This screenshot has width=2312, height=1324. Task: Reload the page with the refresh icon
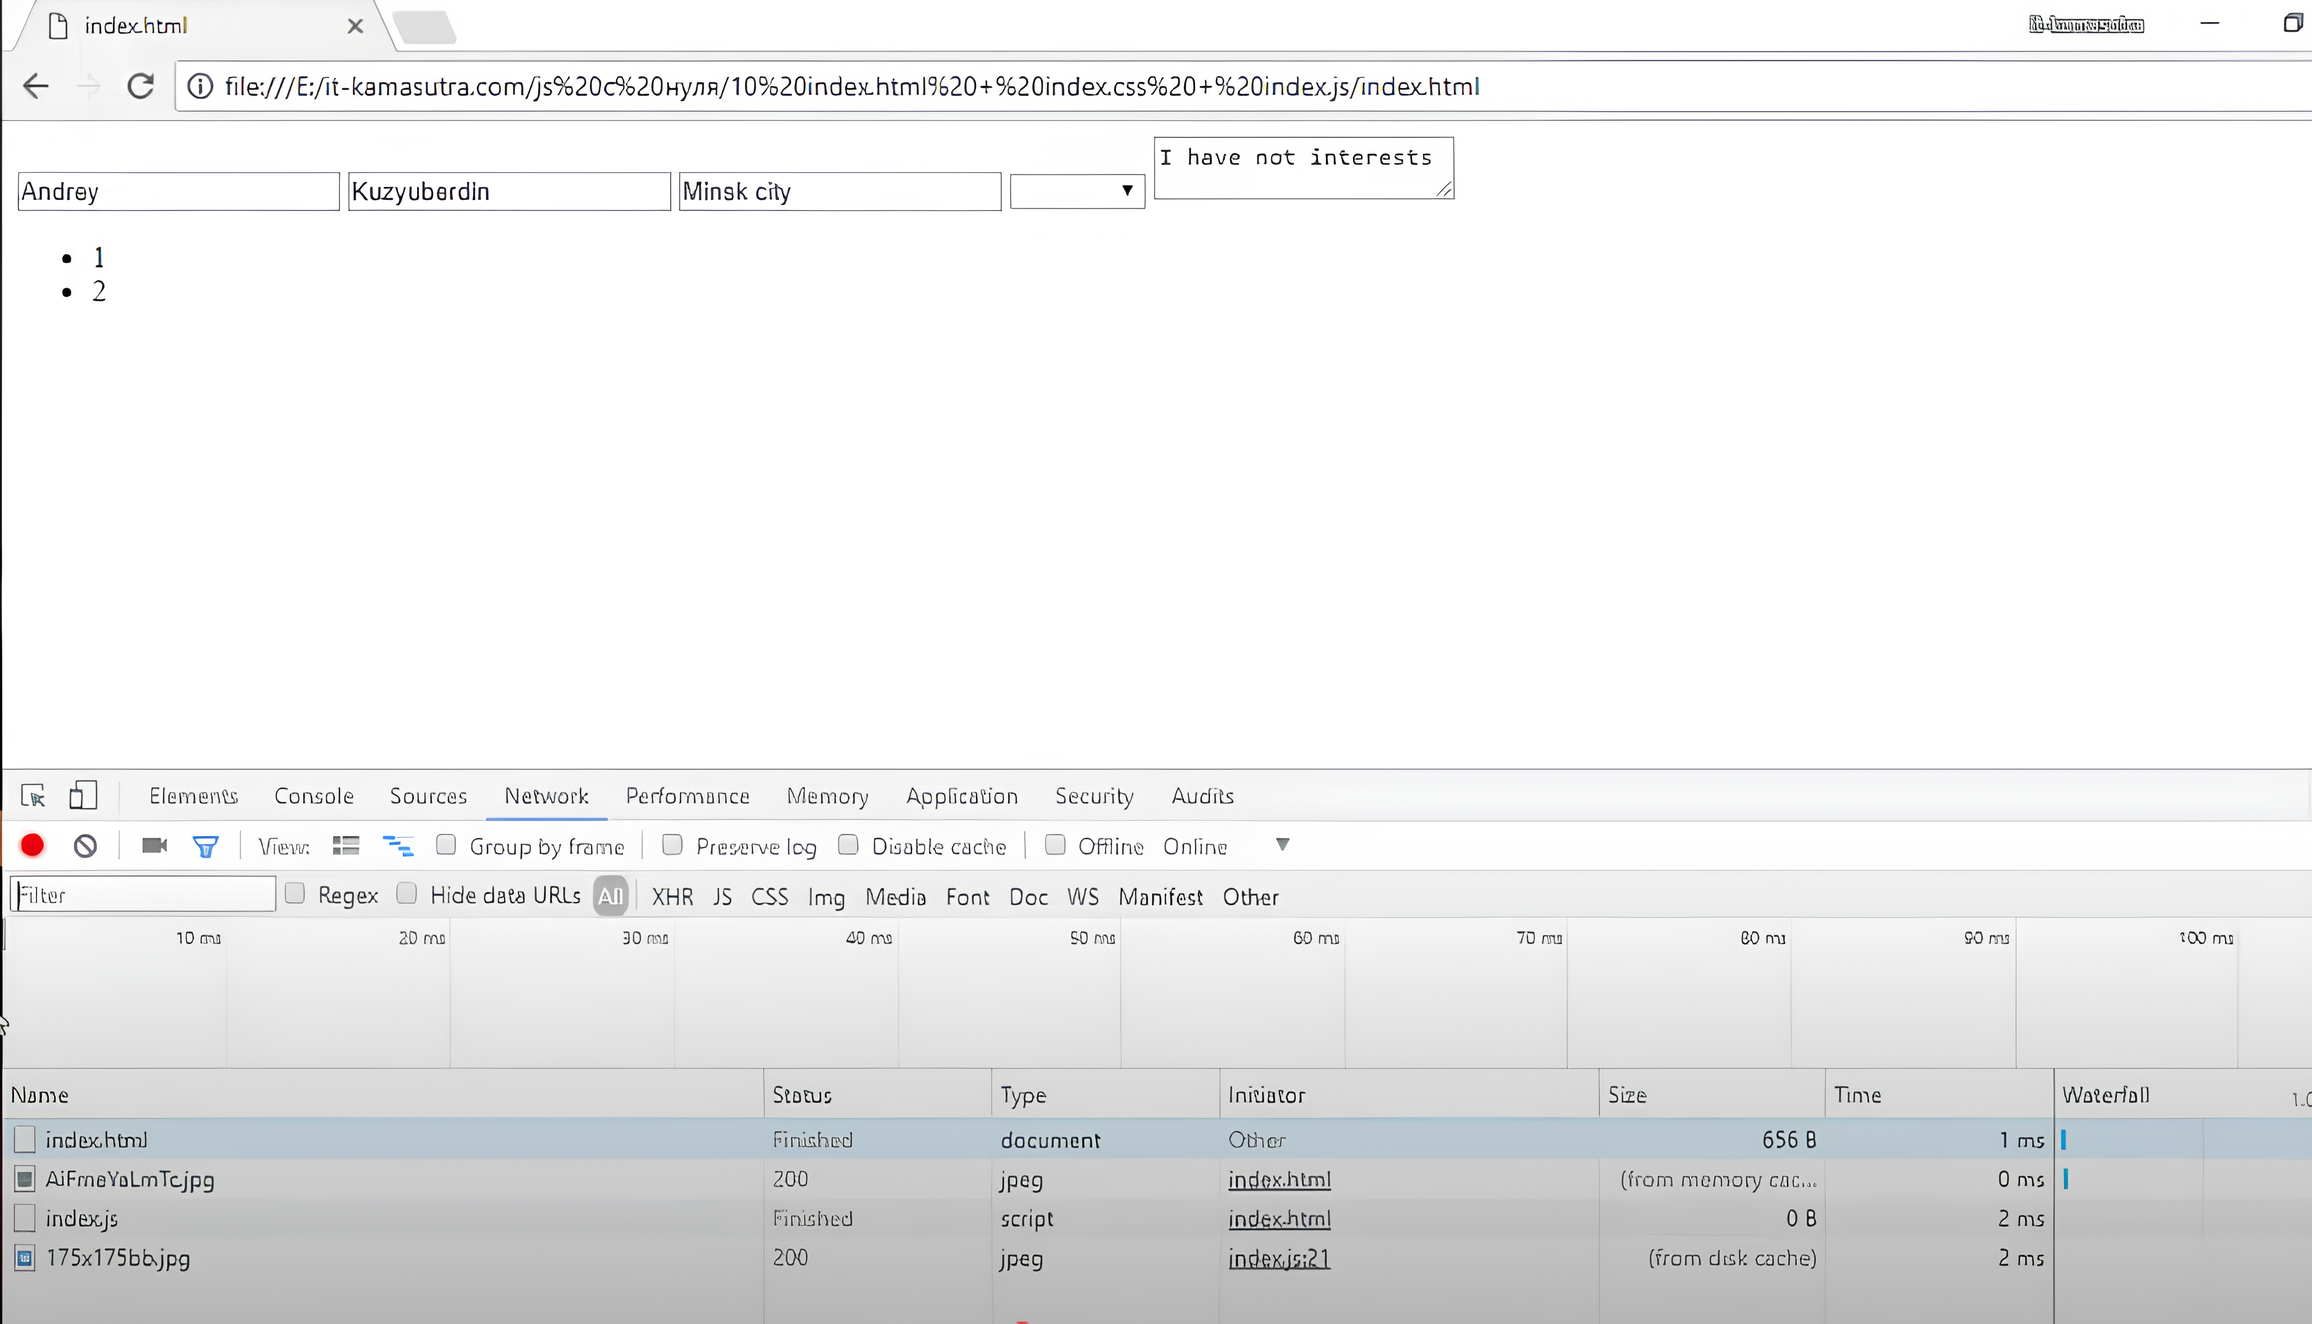click(141, 86)
